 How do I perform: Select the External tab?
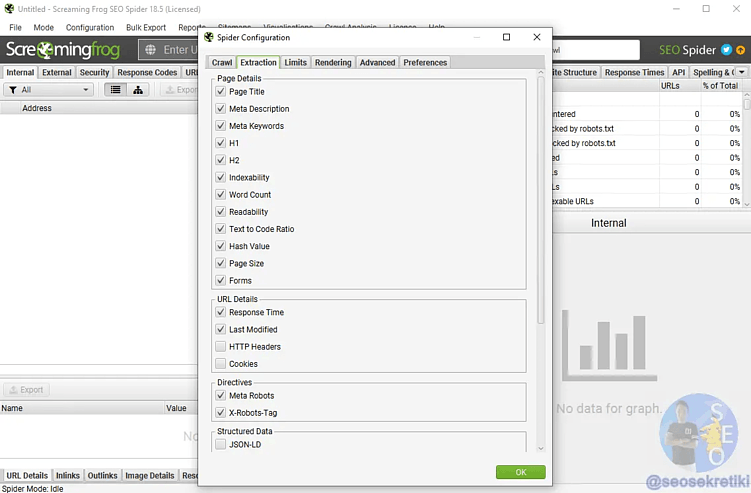(x=57, y=72)
